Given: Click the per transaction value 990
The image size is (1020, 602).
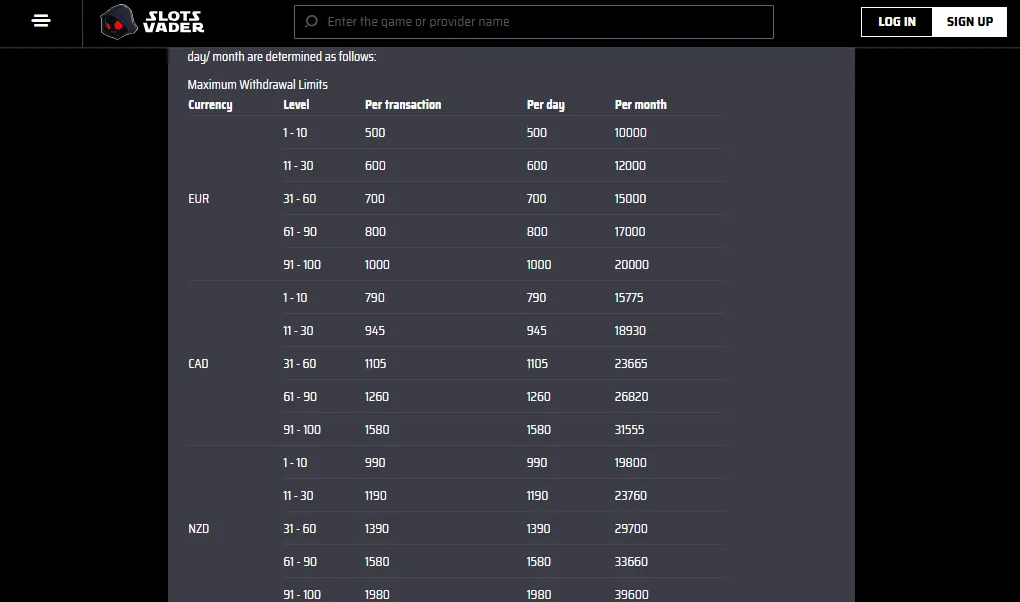Looking at the screenshot, I should click(x=375, y=463).
